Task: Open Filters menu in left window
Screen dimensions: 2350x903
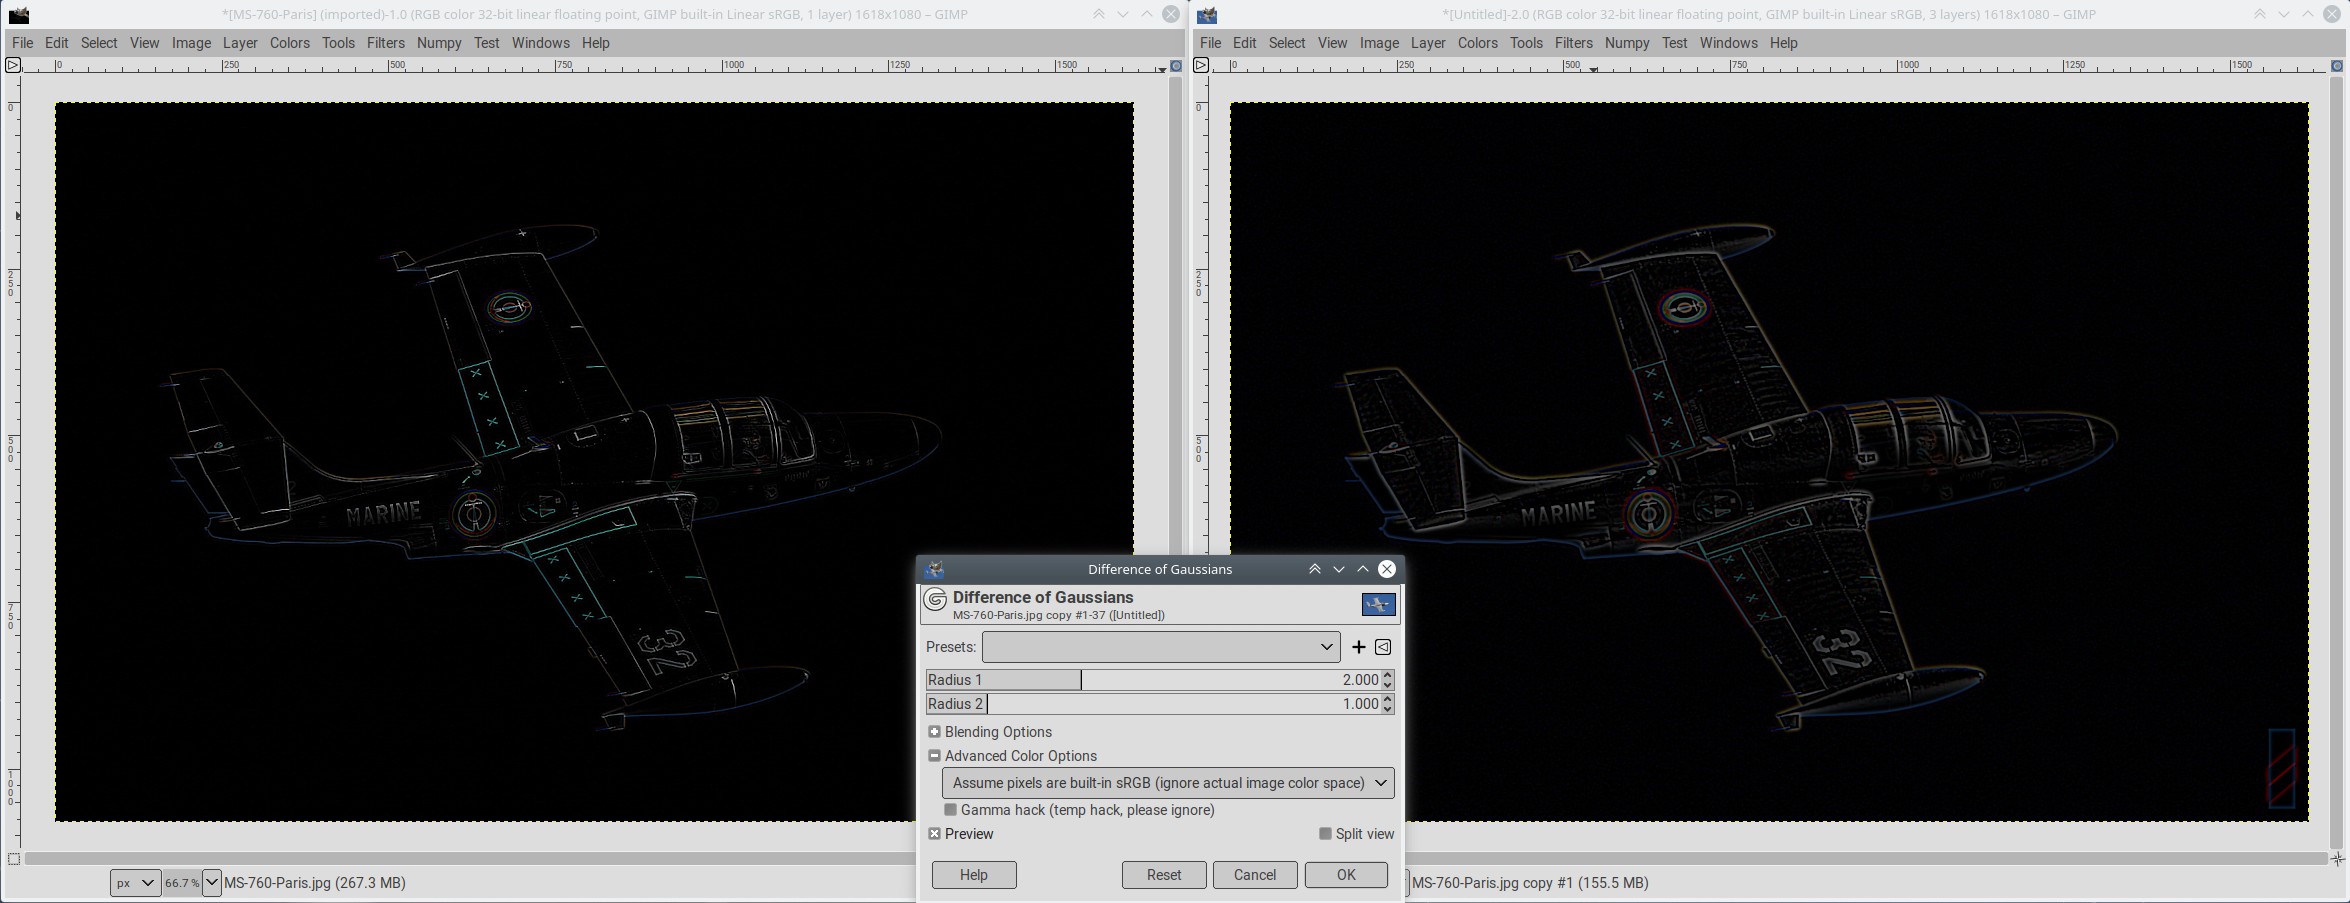Action: click(385, 43)
